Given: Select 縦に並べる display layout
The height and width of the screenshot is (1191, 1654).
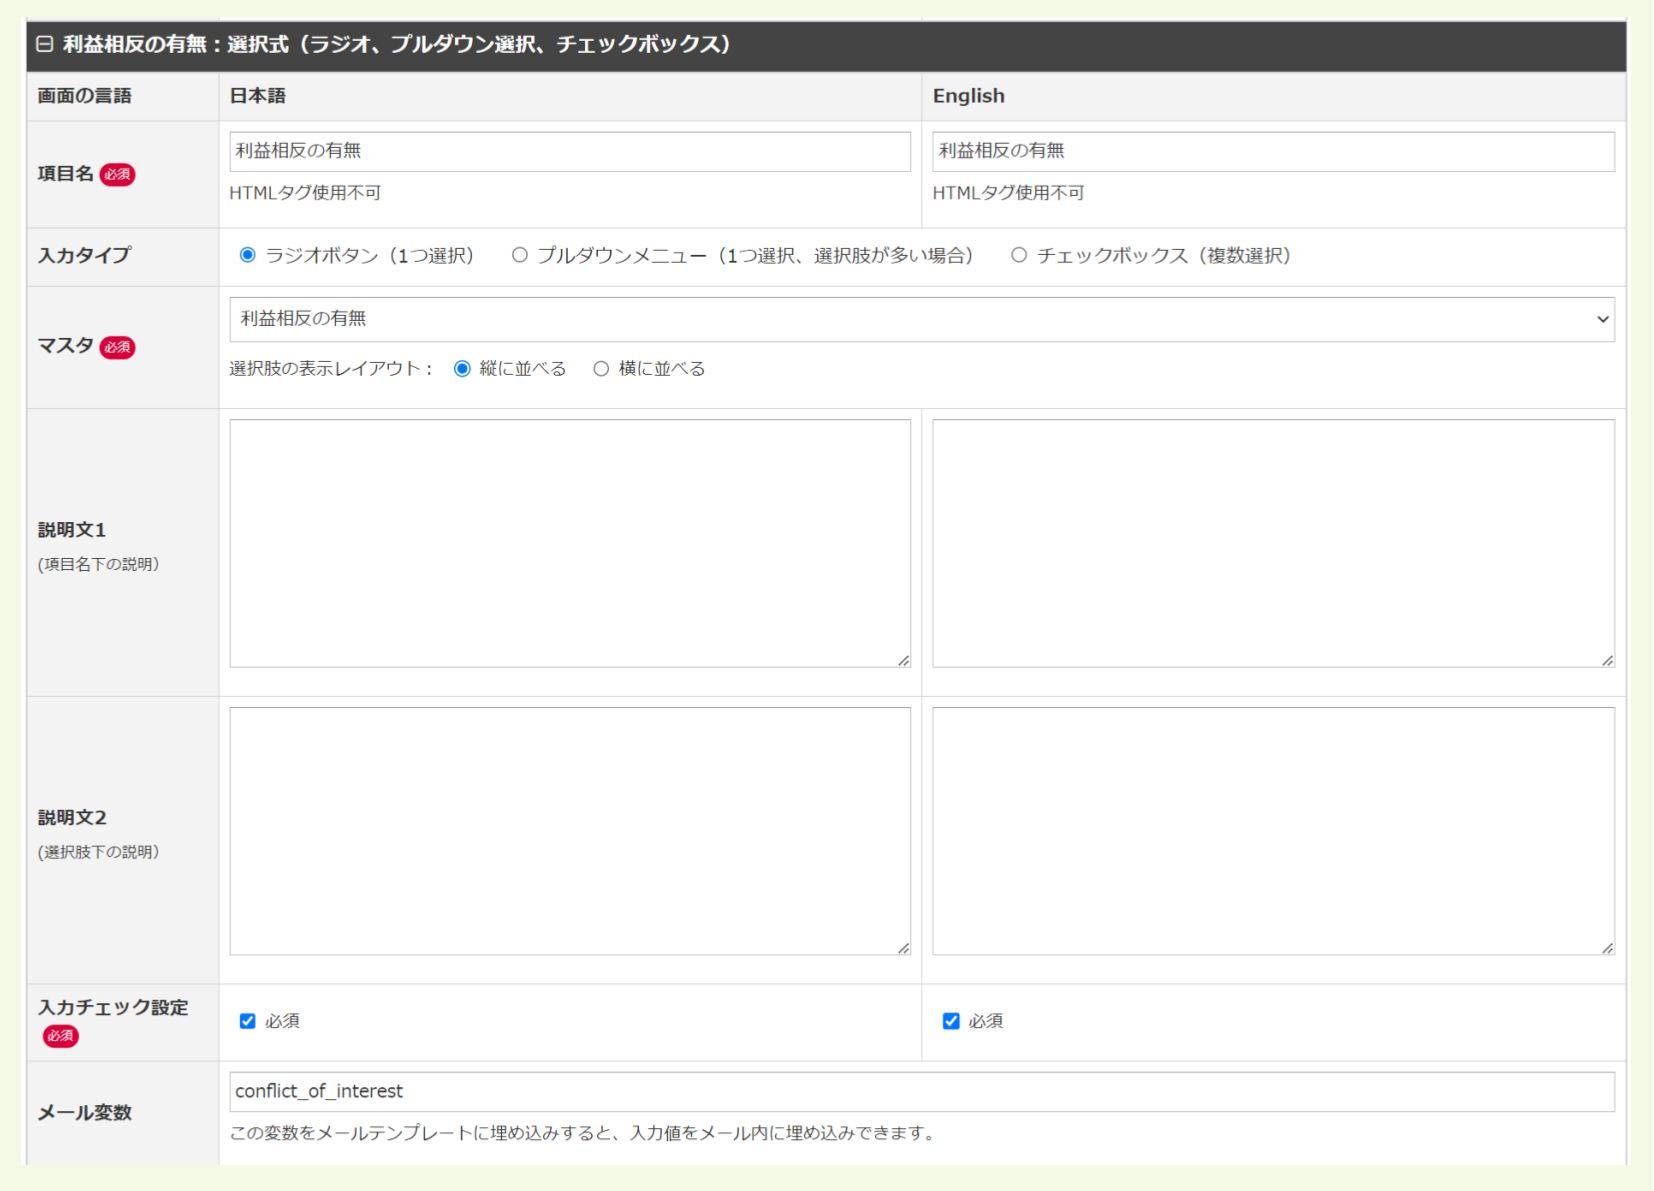Looking at the screenshot, I should tap(461, 368).
